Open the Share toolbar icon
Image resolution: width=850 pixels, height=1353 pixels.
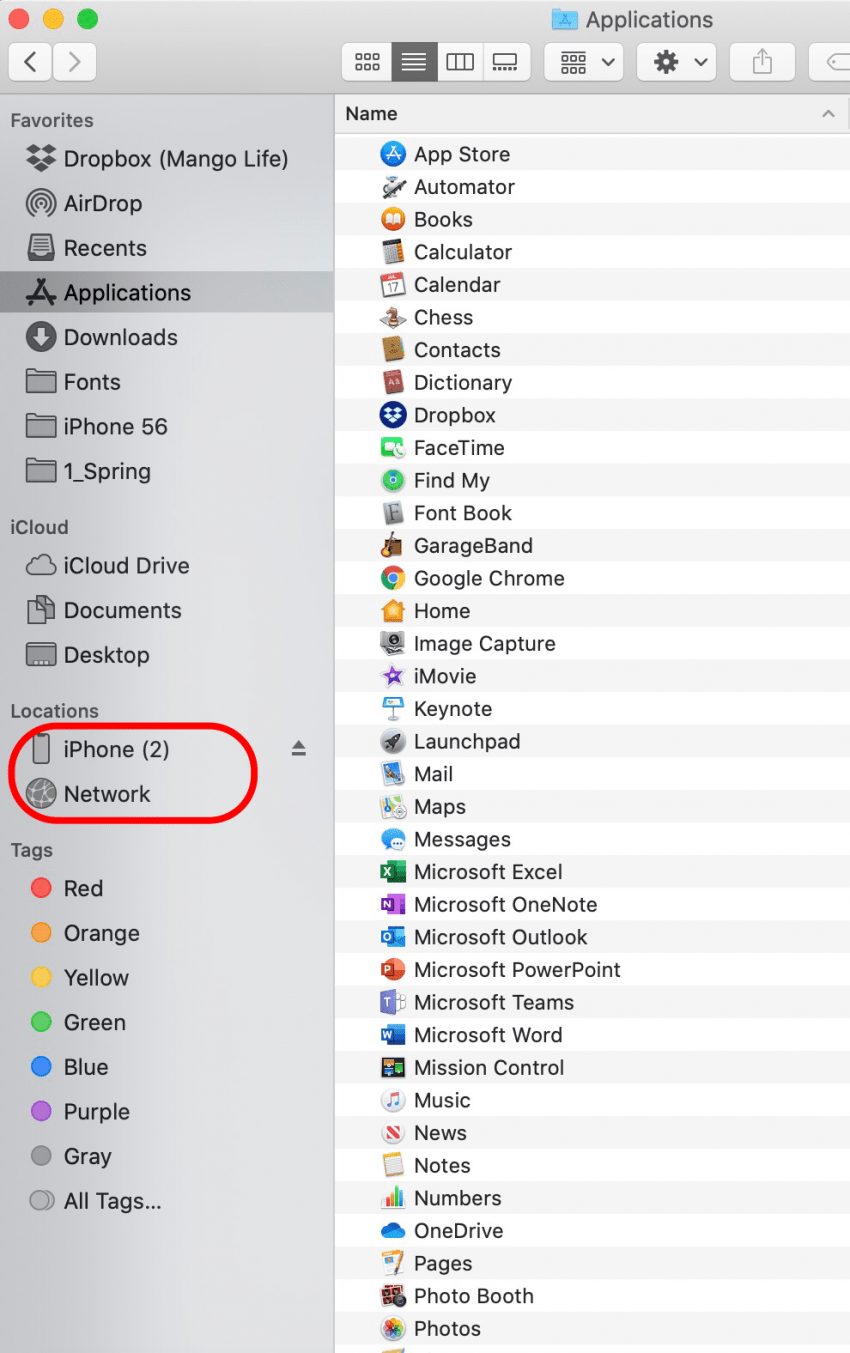(x=762, y=62)
